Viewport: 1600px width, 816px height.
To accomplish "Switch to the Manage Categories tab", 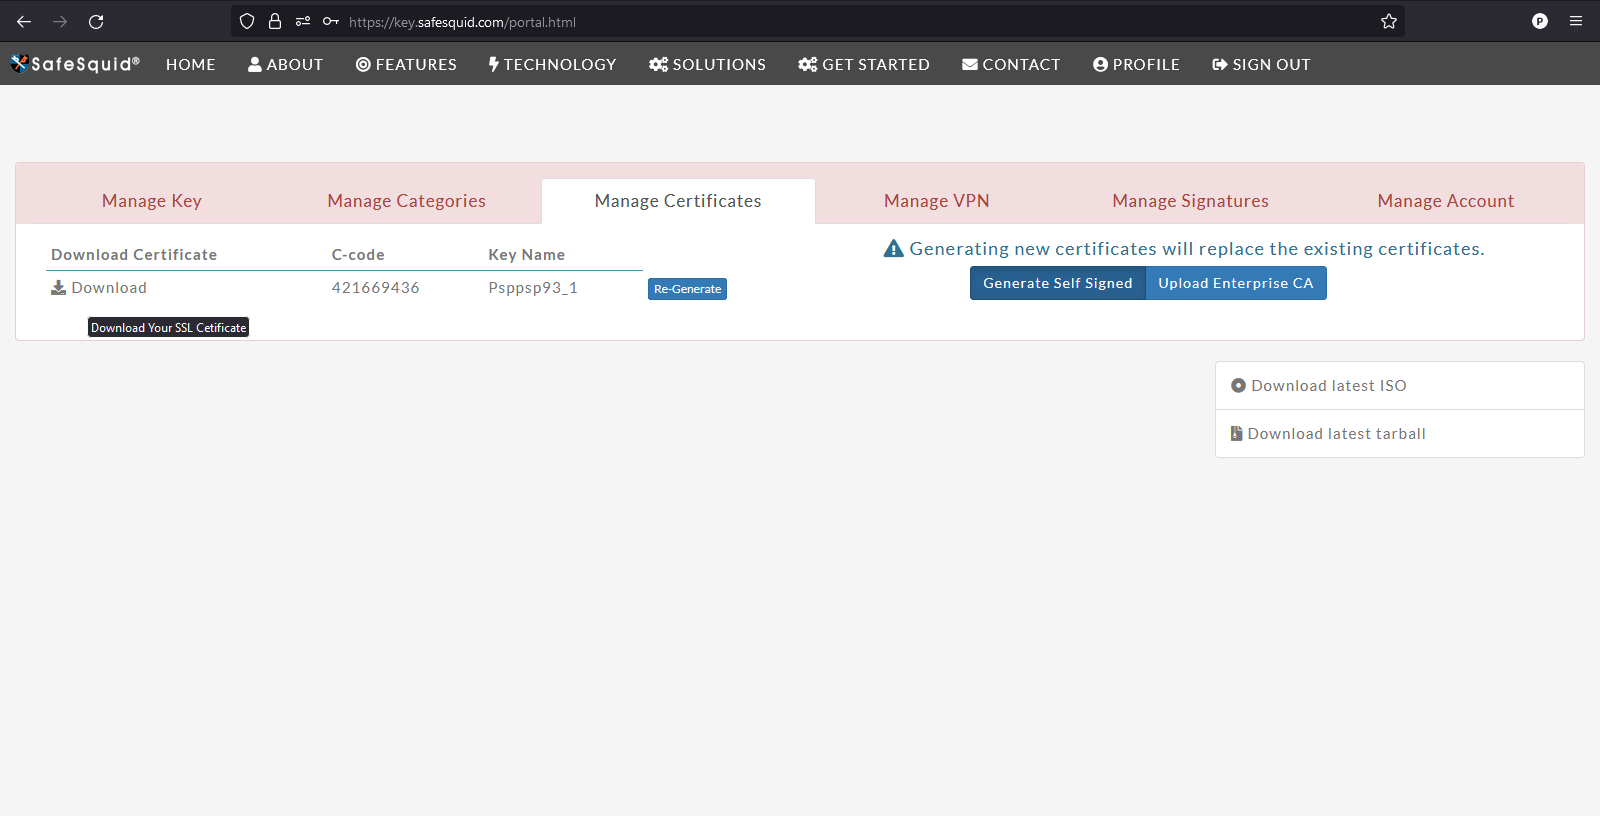I will click(407, 201).
